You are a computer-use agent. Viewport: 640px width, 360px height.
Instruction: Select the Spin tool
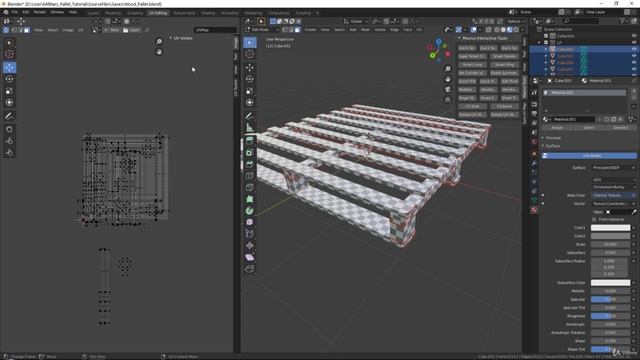[250, 211]
